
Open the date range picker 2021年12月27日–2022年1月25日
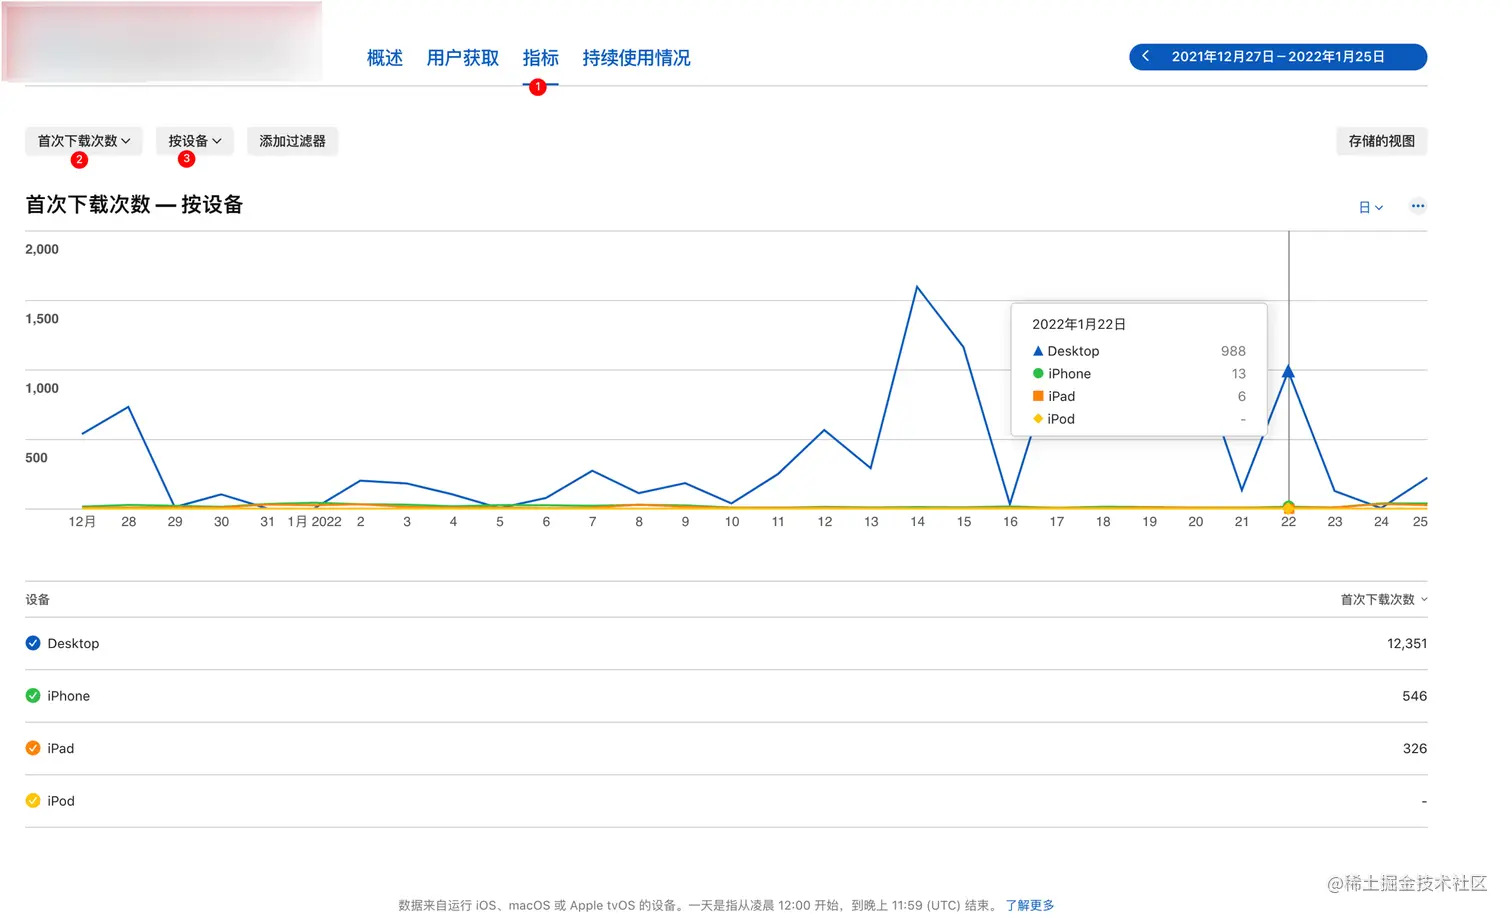pyautogui.click(x=1278, y=57)
